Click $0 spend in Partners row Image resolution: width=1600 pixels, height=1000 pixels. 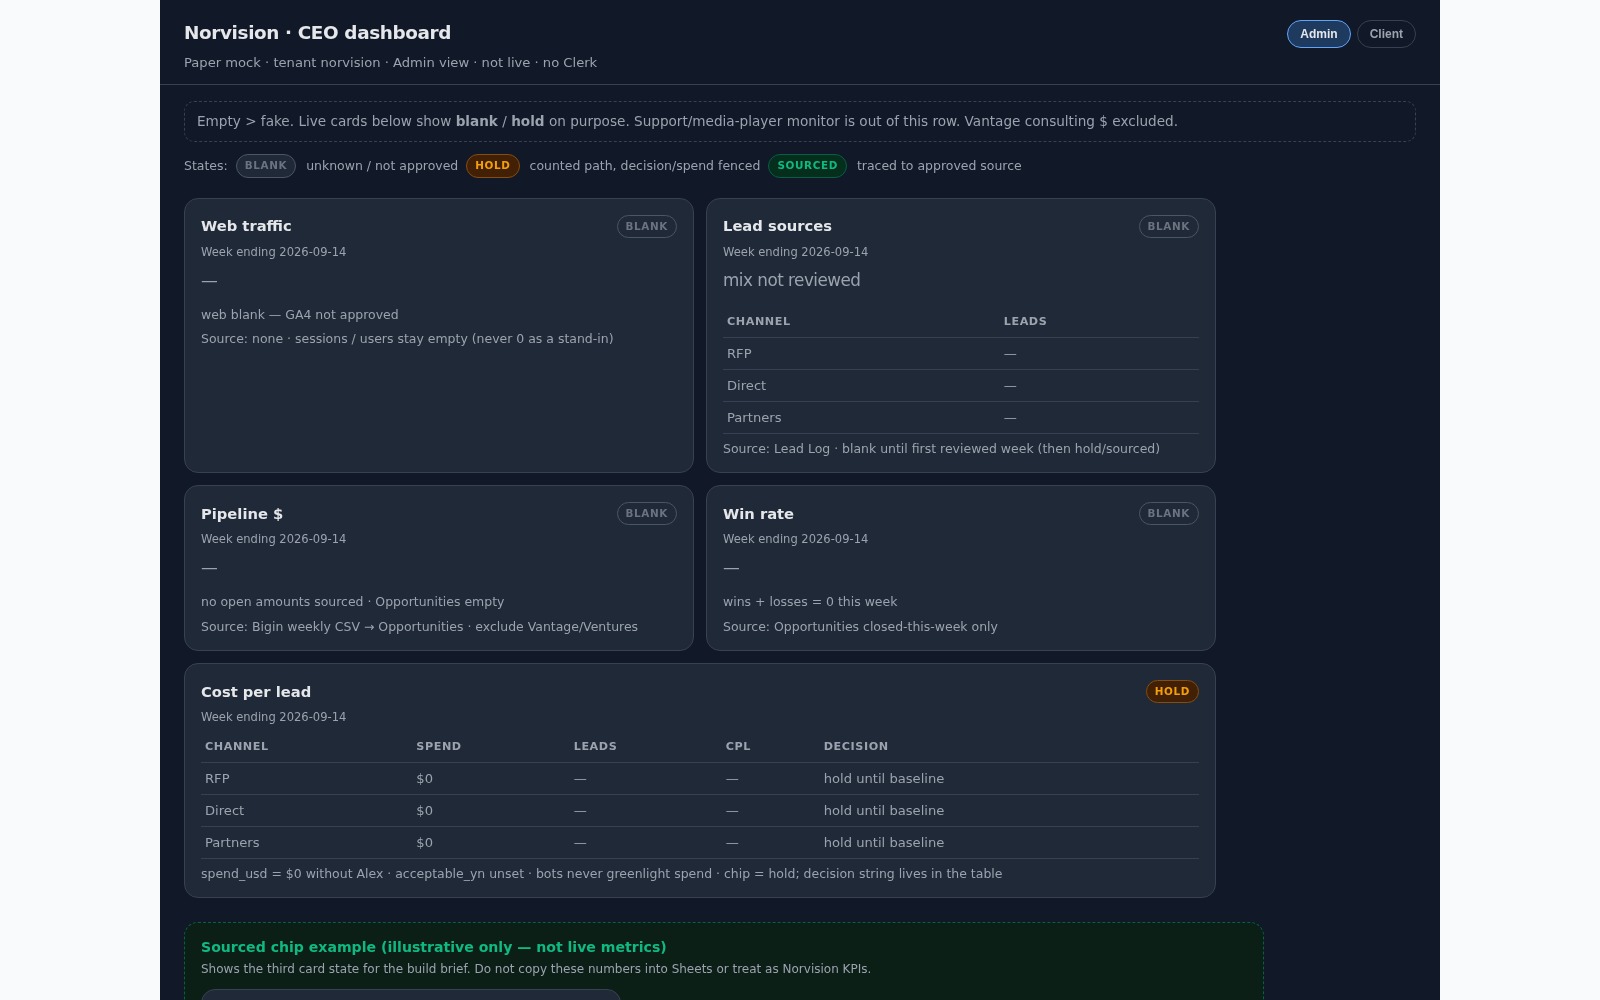[424, 843]
